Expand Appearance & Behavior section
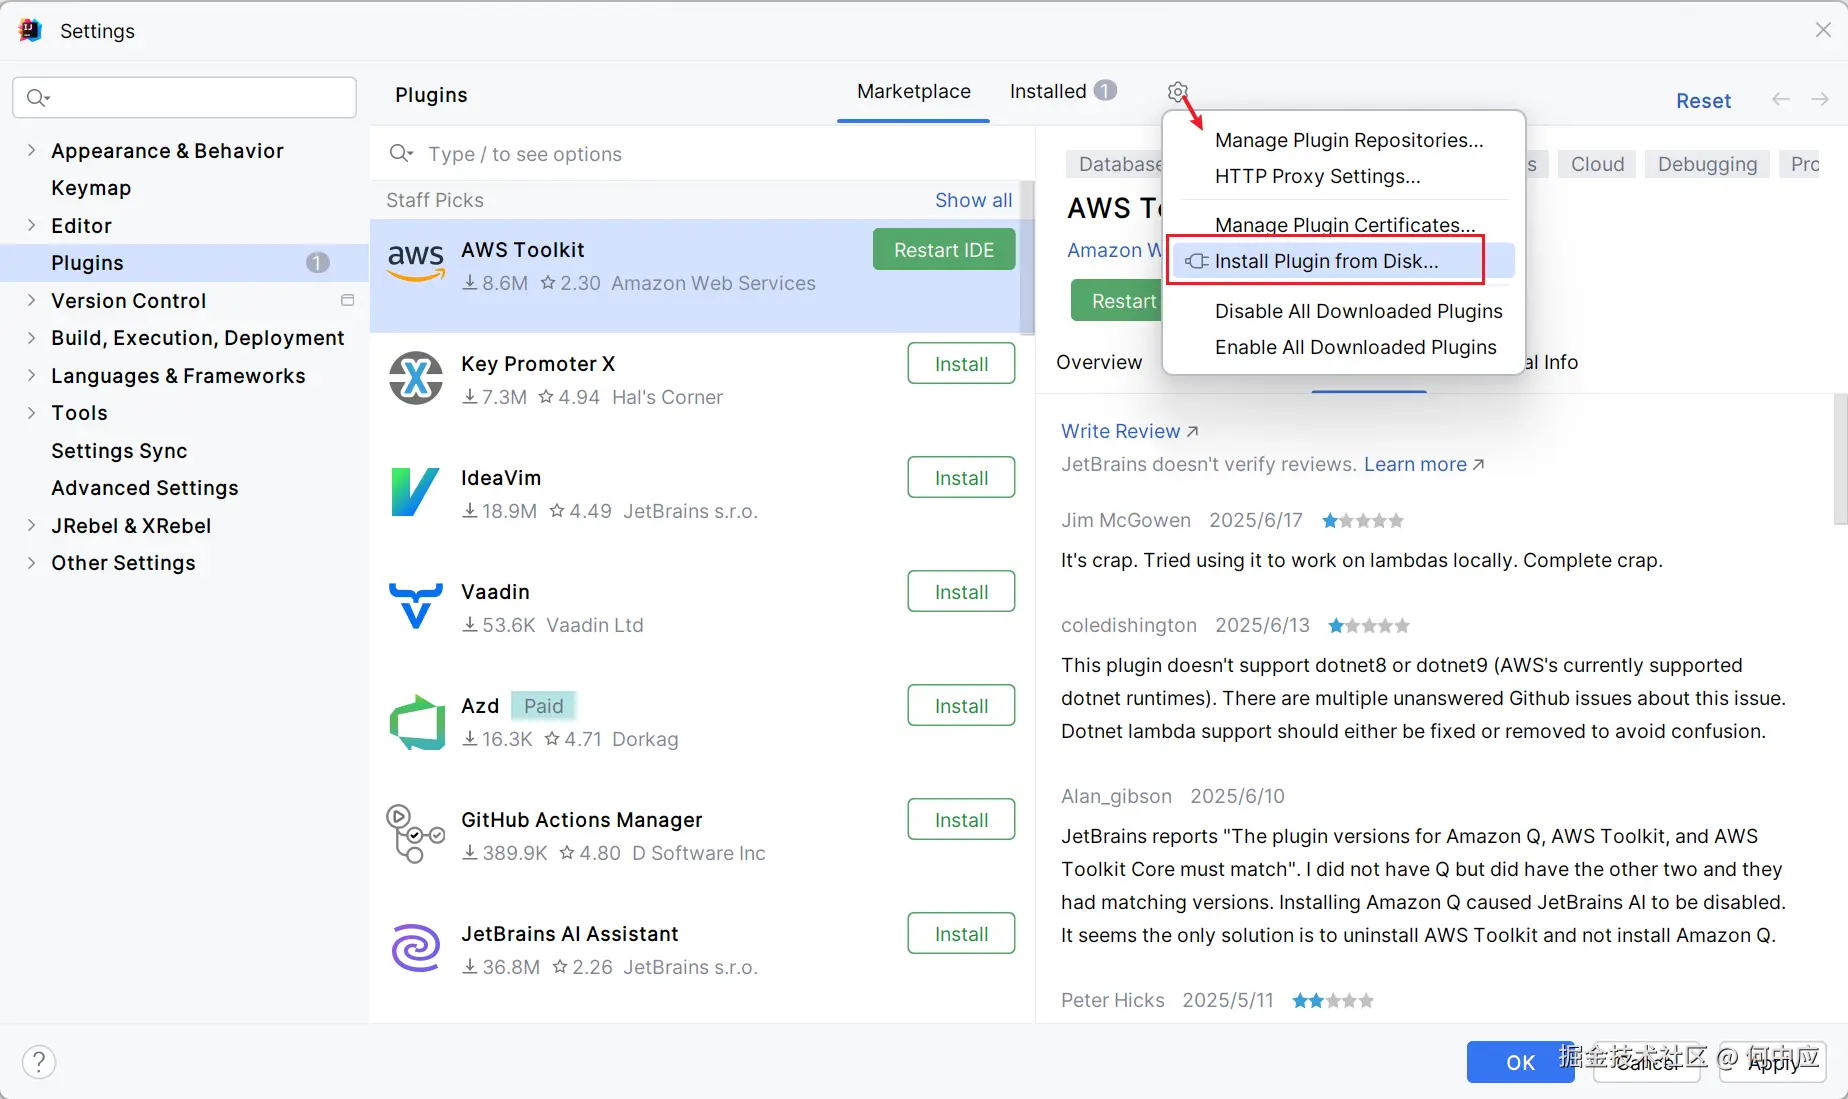1848x1099 pixels. [31, 150]
